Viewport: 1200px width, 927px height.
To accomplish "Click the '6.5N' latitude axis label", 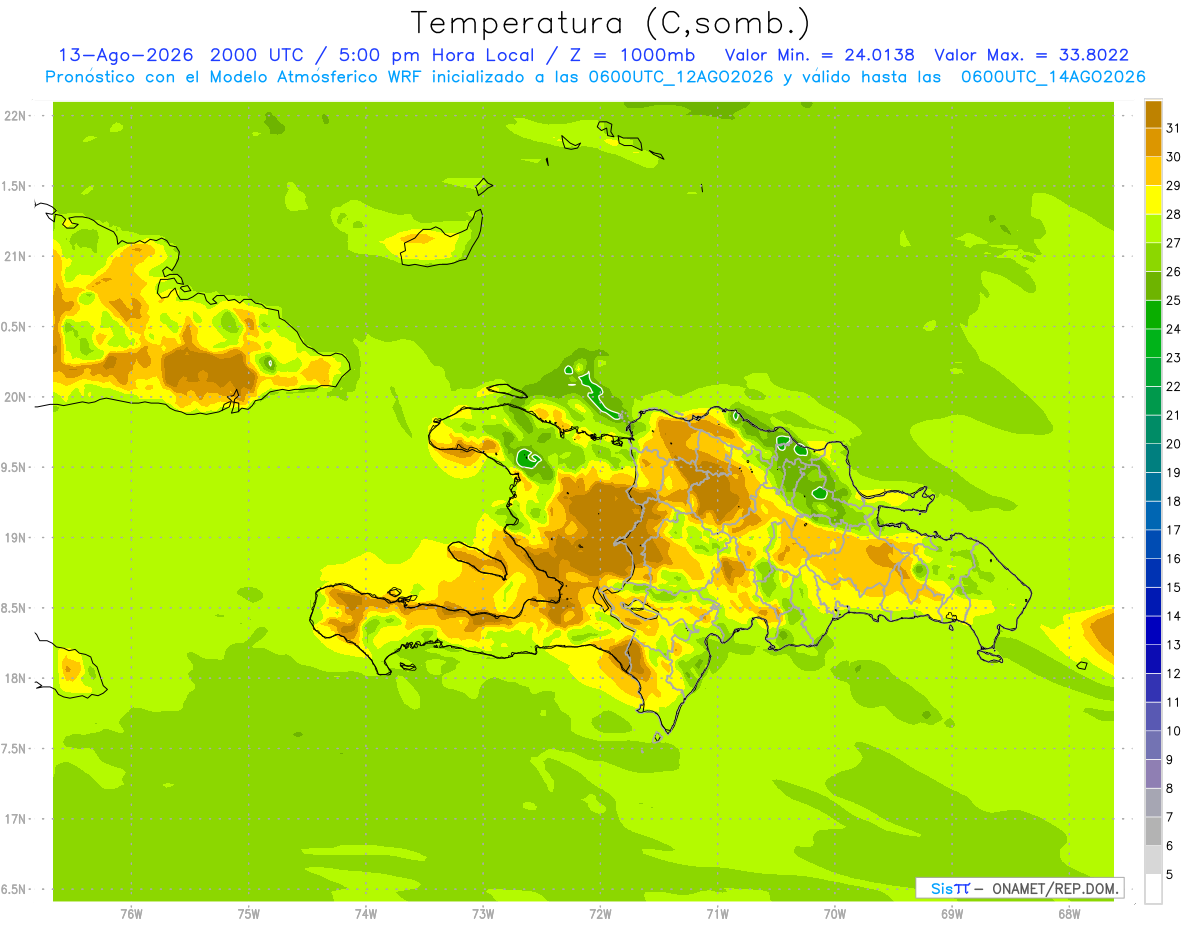I will [14, 889].
